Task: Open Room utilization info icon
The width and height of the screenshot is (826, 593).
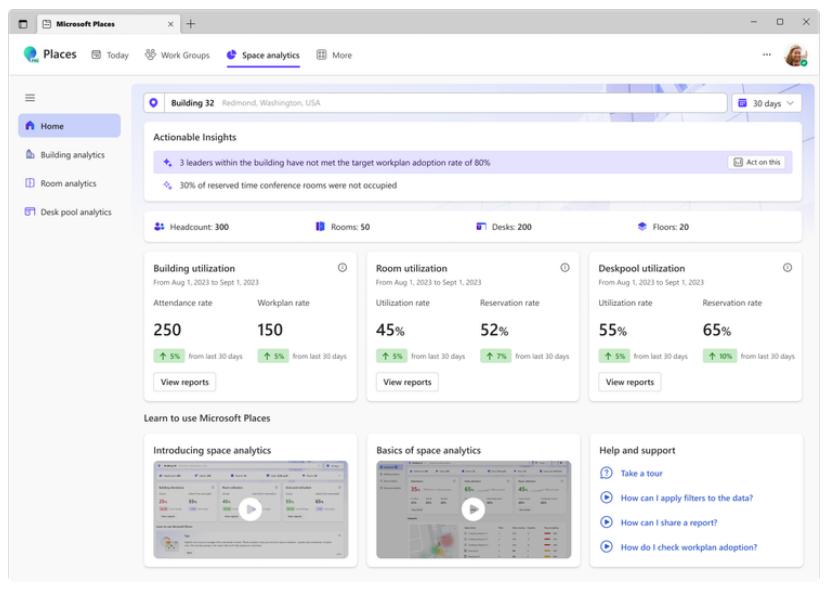Action: [x=565, y=268]
